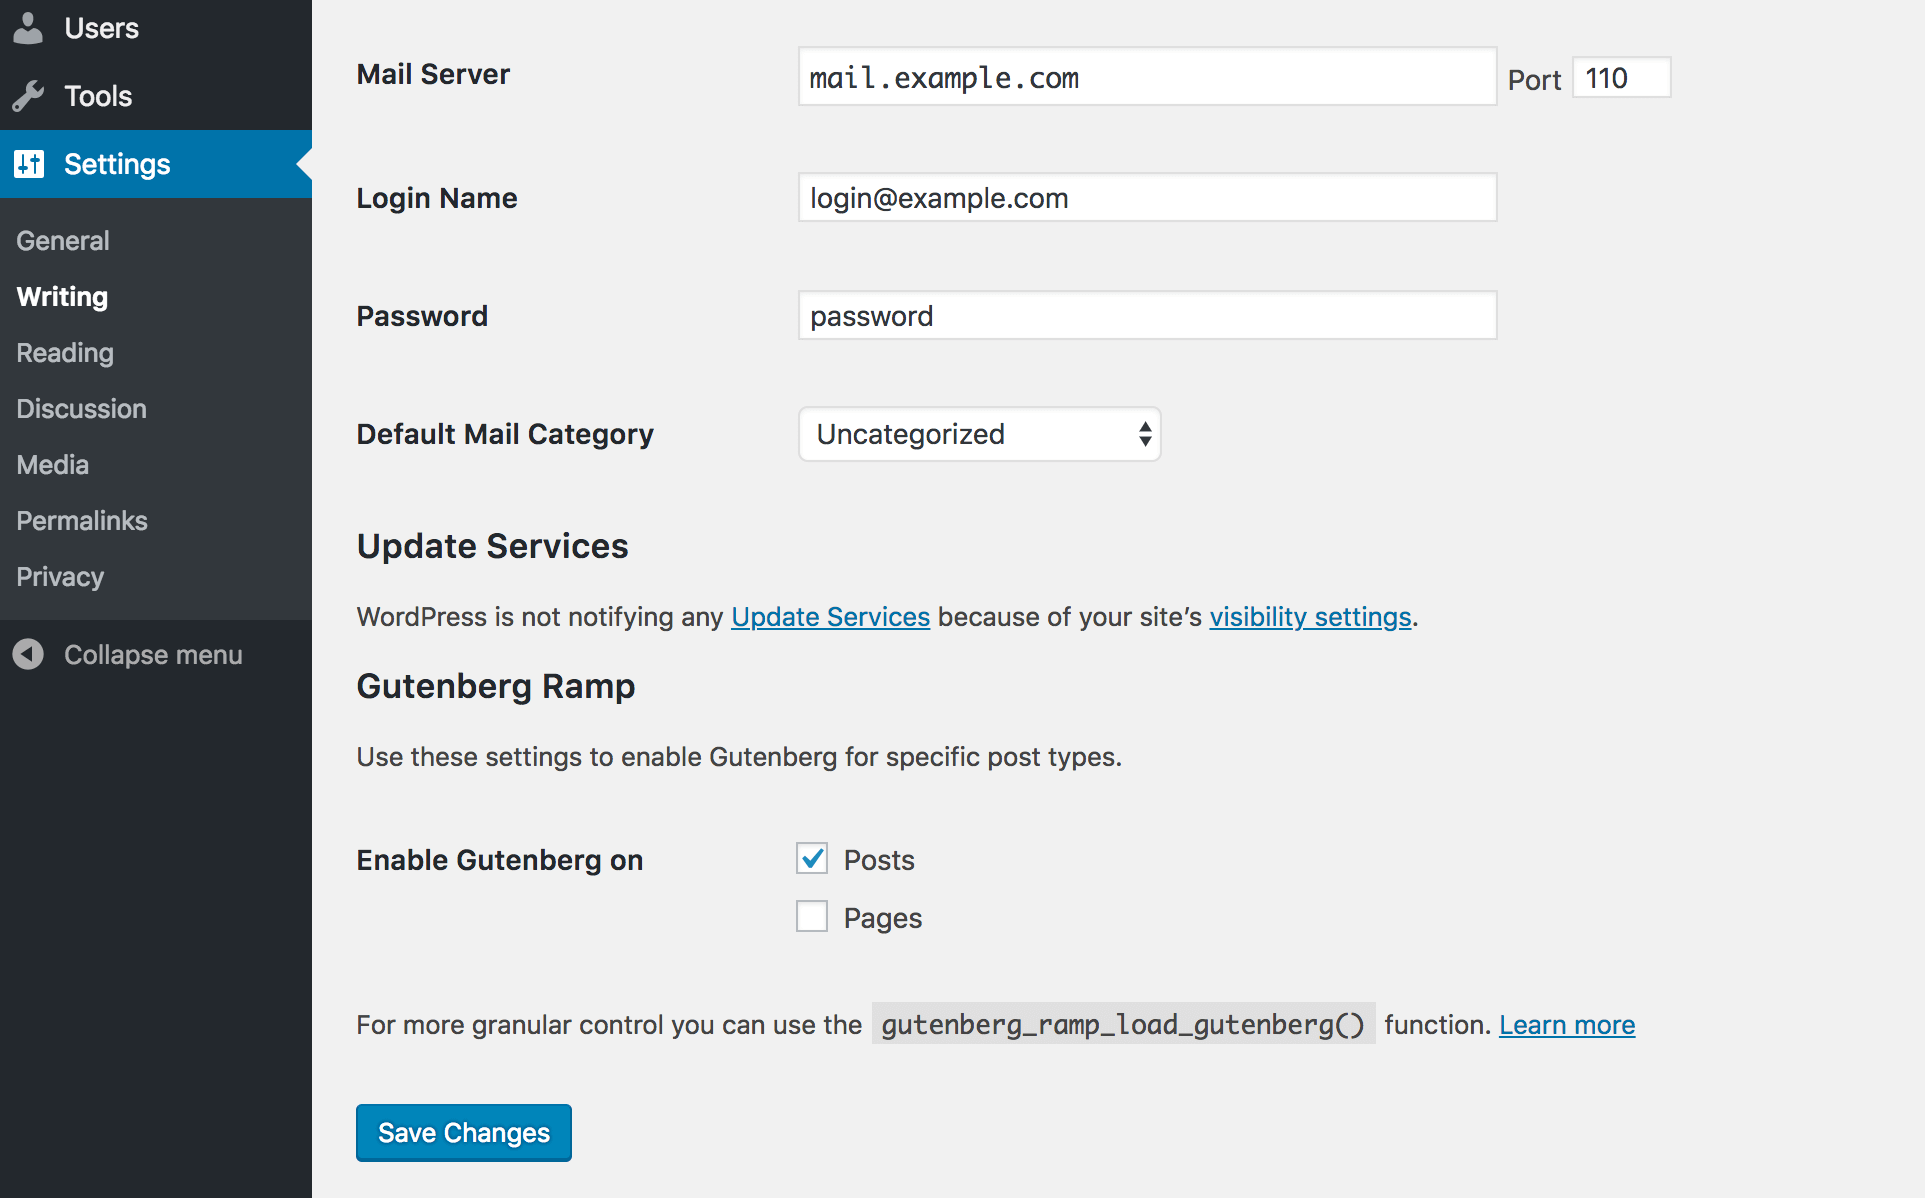Image resolution: width=1925 pixels, height=1198 pixels.
Task: Click the Save Changes button
Action: (x=463, y=1132)
